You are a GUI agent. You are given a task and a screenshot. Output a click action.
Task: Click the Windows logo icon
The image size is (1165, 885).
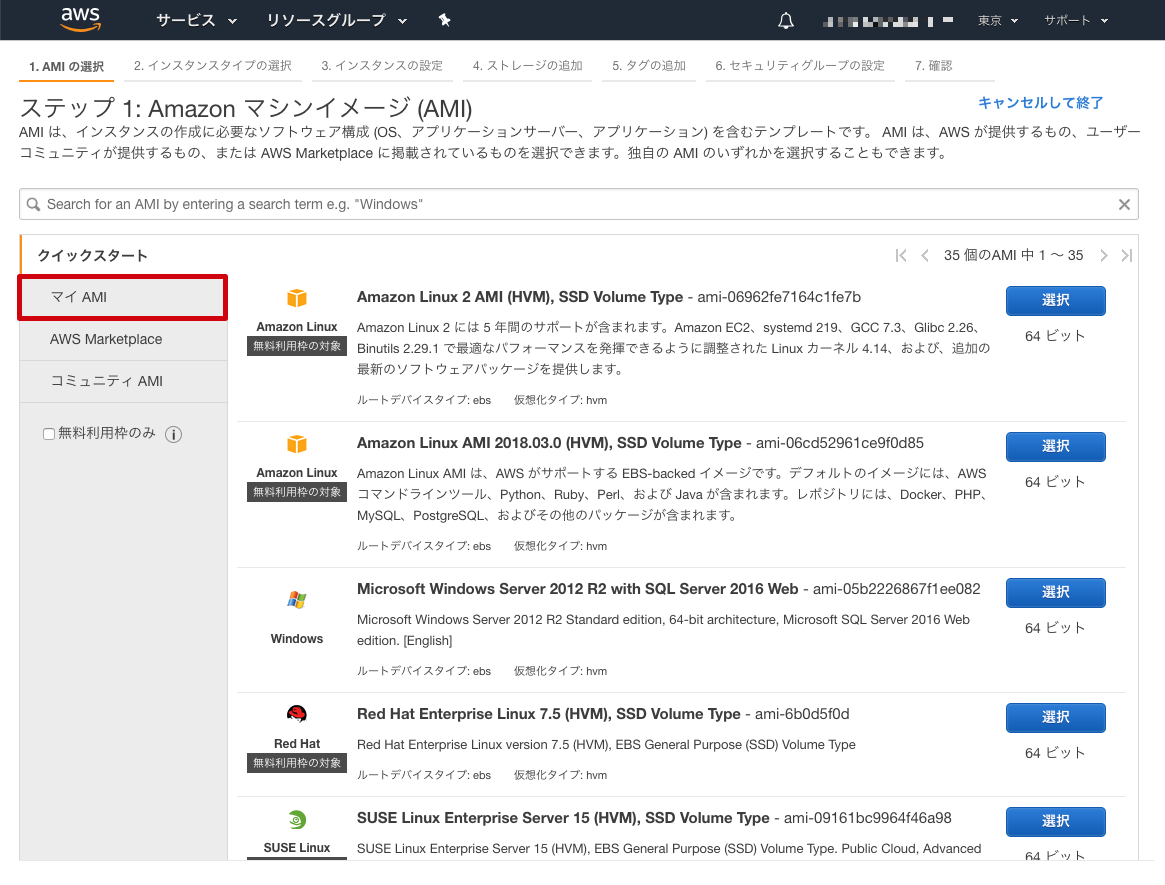(296, 600)
